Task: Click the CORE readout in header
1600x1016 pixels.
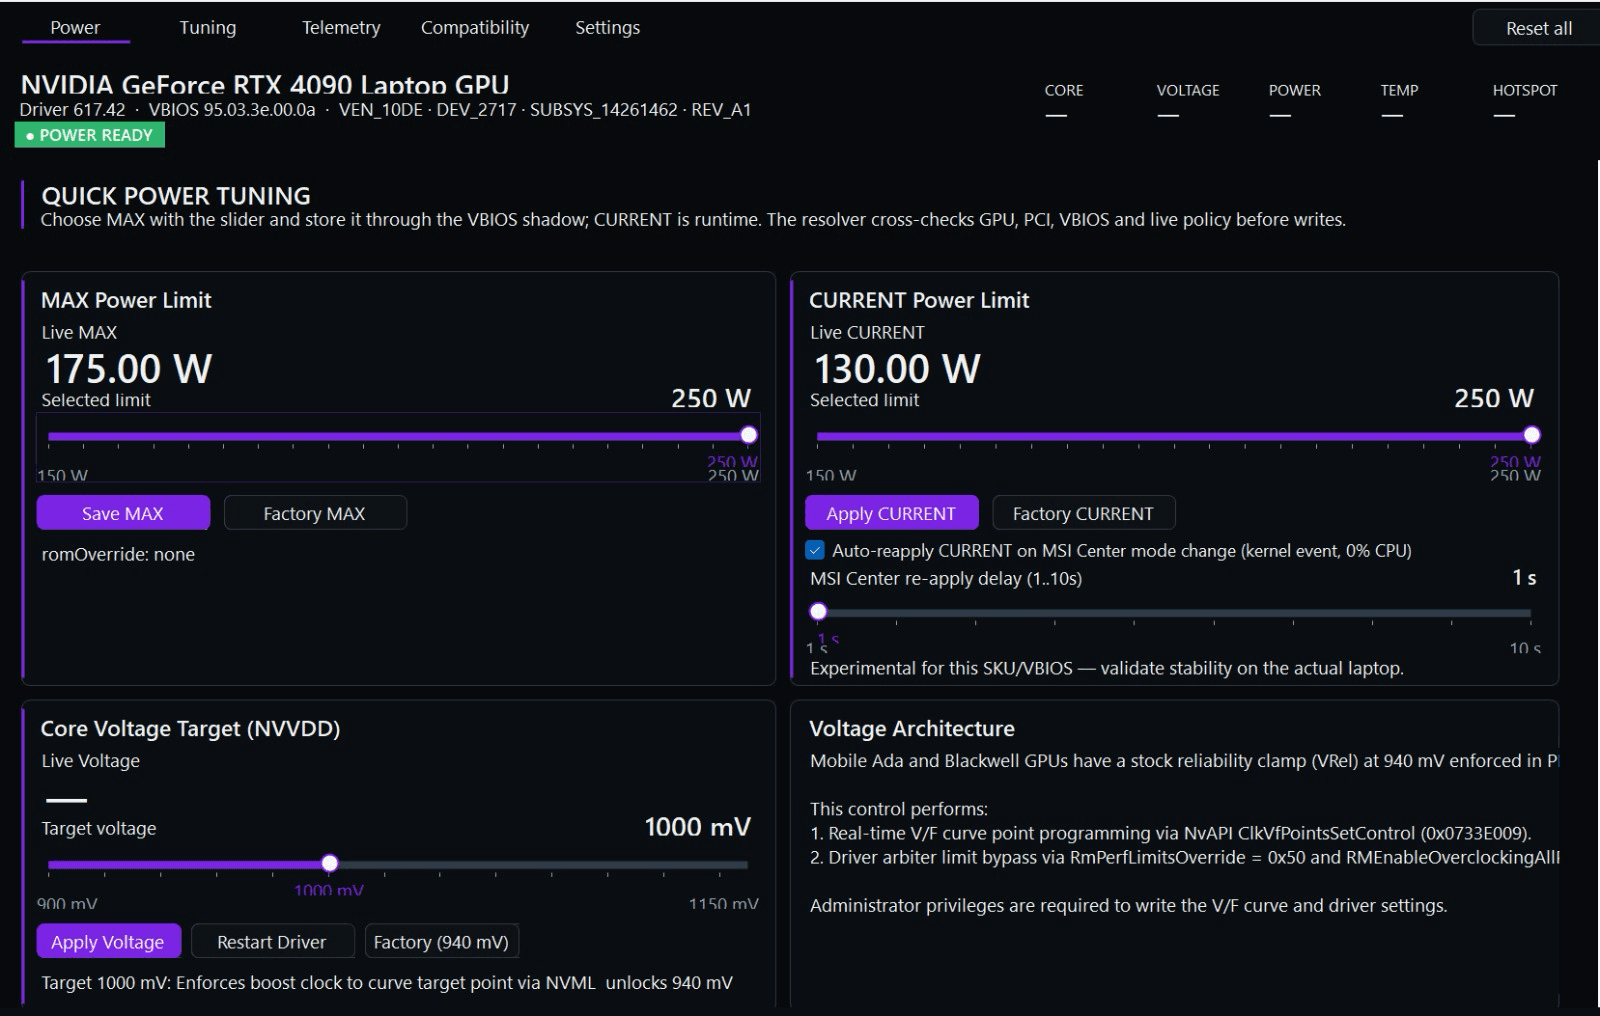Action: pyautogui.click(x=1064, y=101)
